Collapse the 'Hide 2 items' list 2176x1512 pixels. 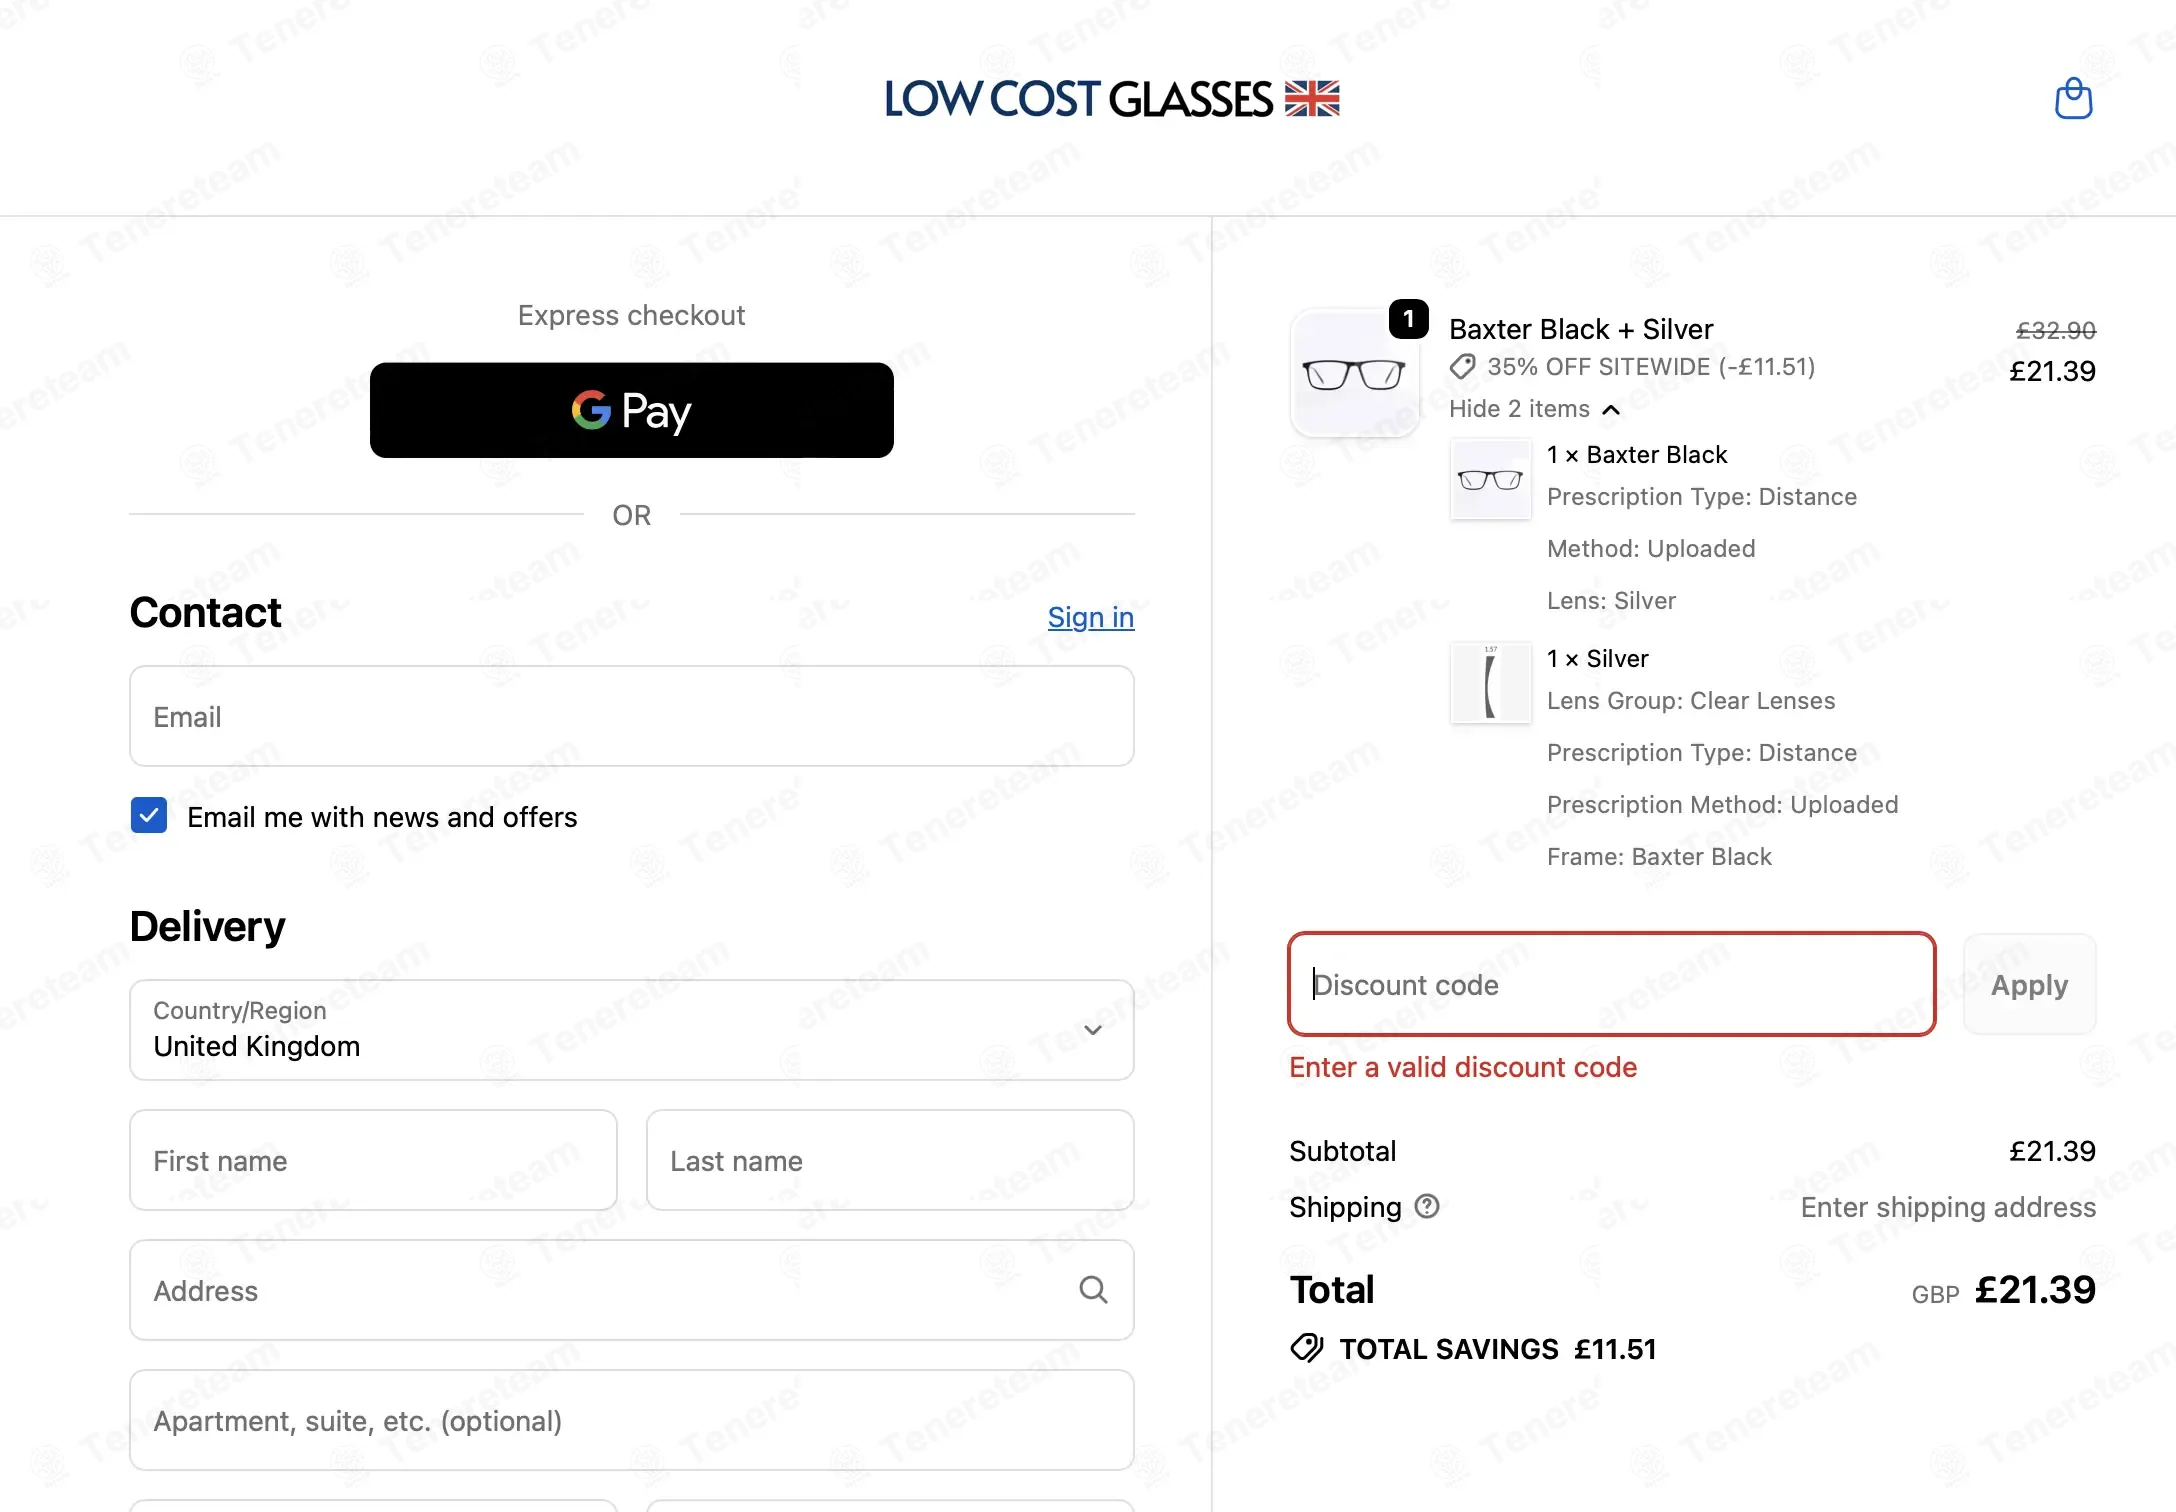pyautogui.click(x=1534, y=409)
